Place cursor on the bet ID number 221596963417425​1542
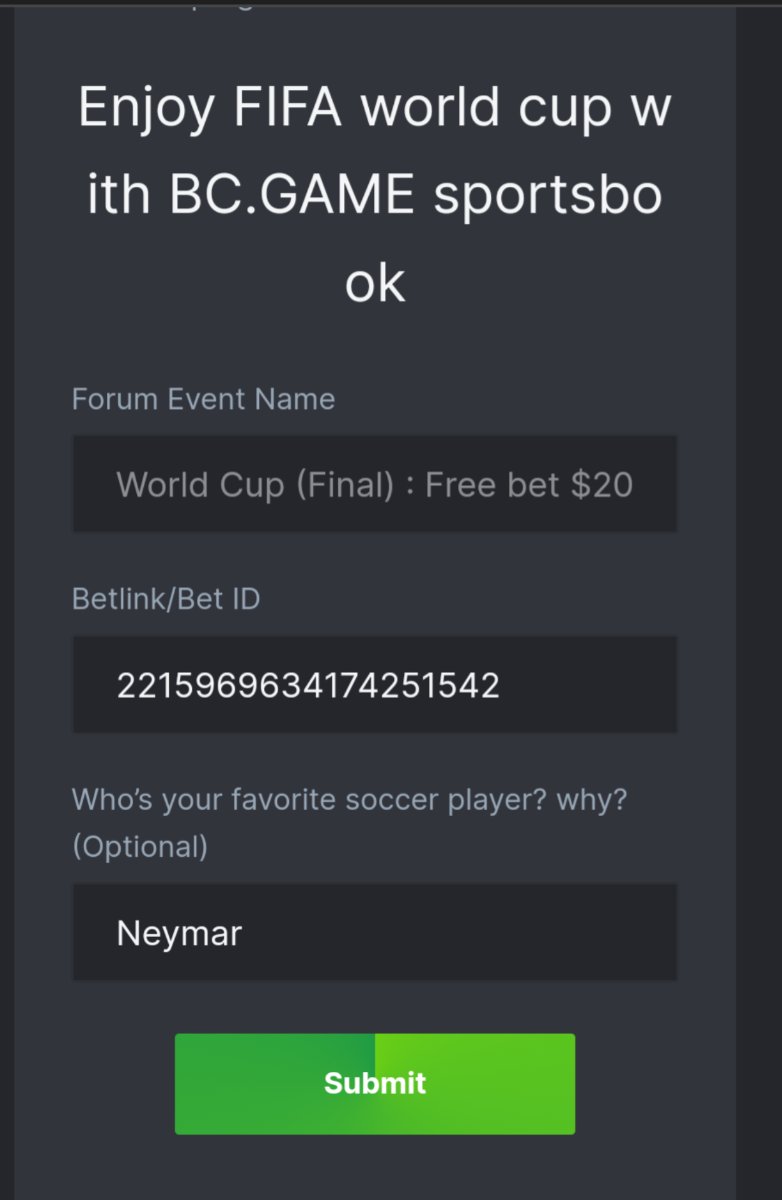The image size is (782, 1200). [x=308, y=686]
